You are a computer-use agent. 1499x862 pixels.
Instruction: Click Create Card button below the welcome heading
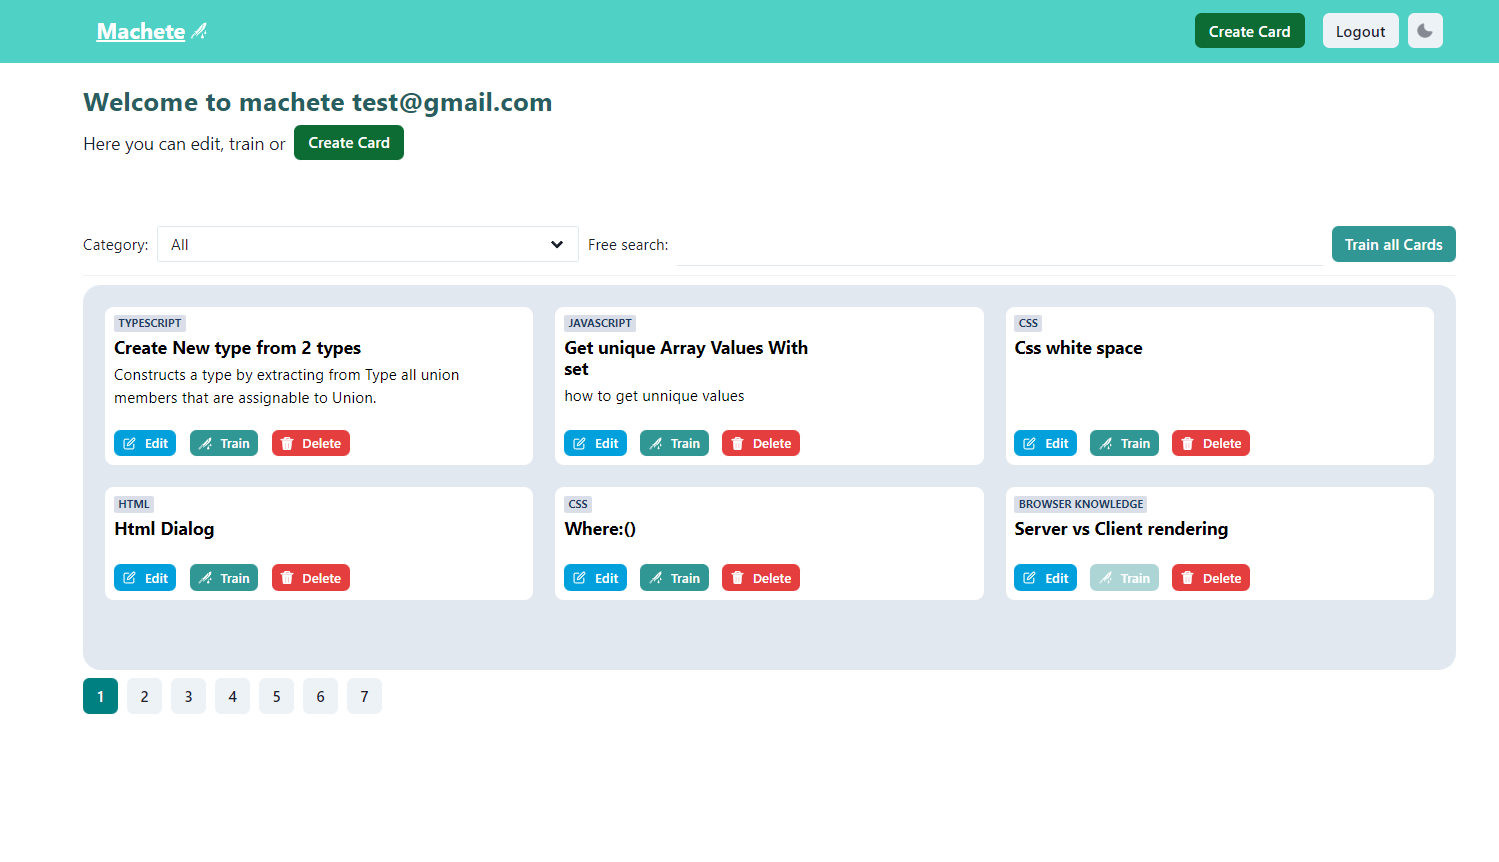coord(348,143)
